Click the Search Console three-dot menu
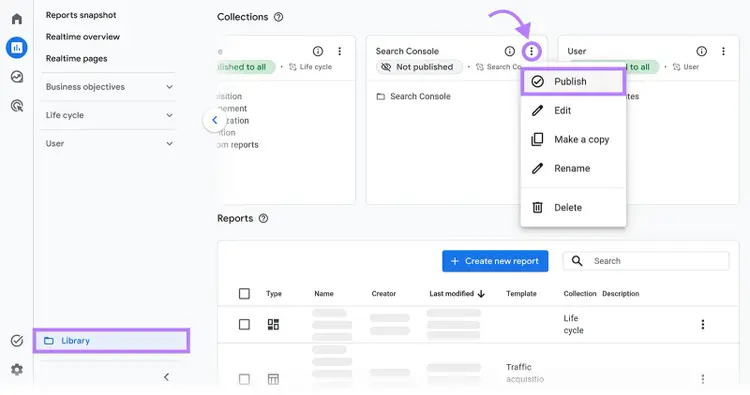Viewport: 750px width, 395px height. (x=531, y=51)
